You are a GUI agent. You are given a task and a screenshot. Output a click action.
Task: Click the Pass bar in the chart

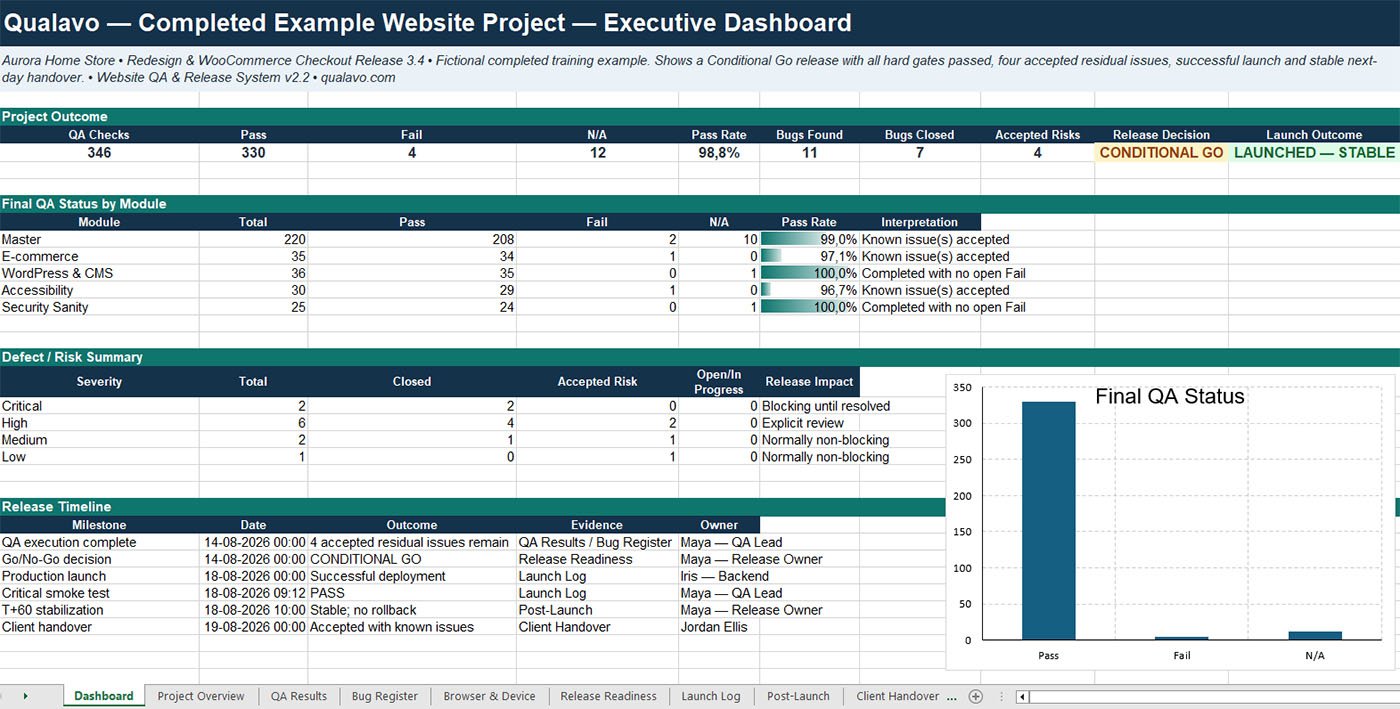tap(1048, 520)
